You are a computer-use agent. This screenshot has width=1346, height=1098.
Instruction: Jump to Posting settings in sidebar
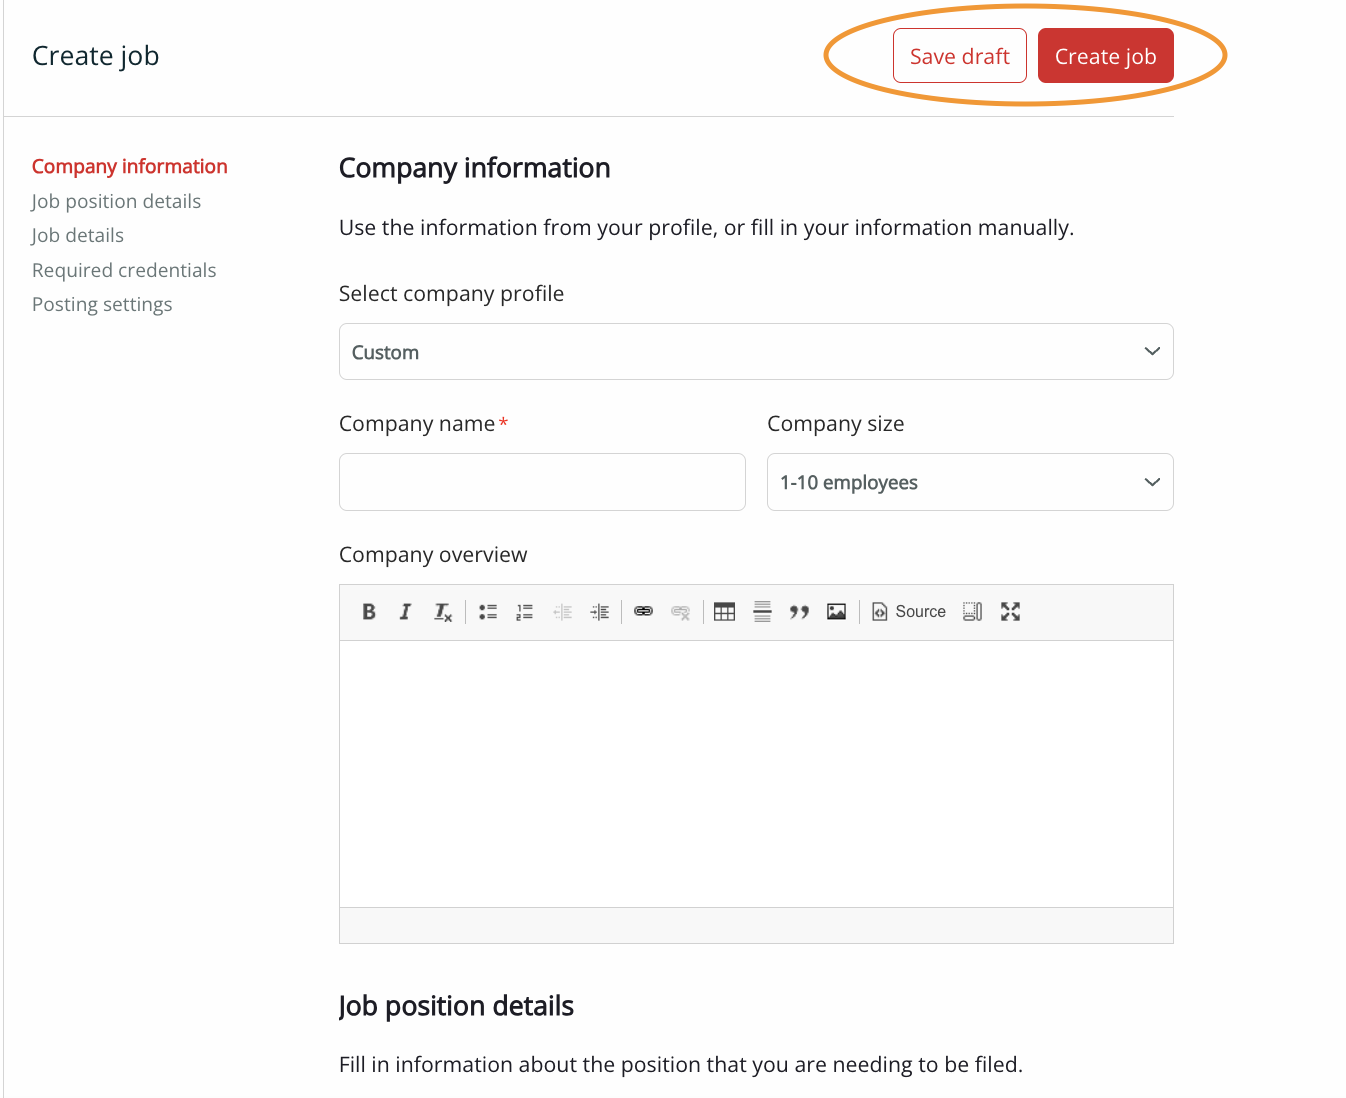coord(102,304)
